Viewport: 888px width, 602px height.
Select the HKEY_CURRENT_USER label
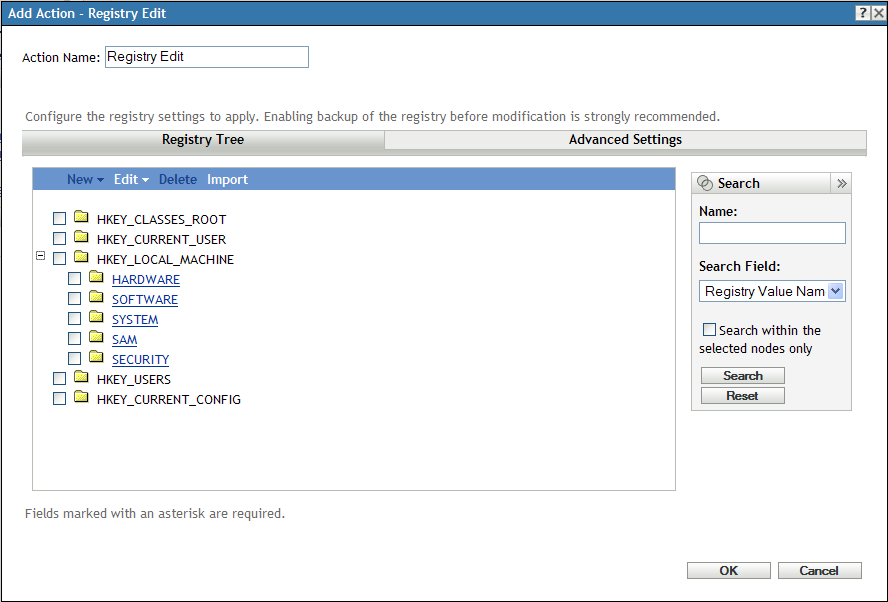click(x=161, y=240)
